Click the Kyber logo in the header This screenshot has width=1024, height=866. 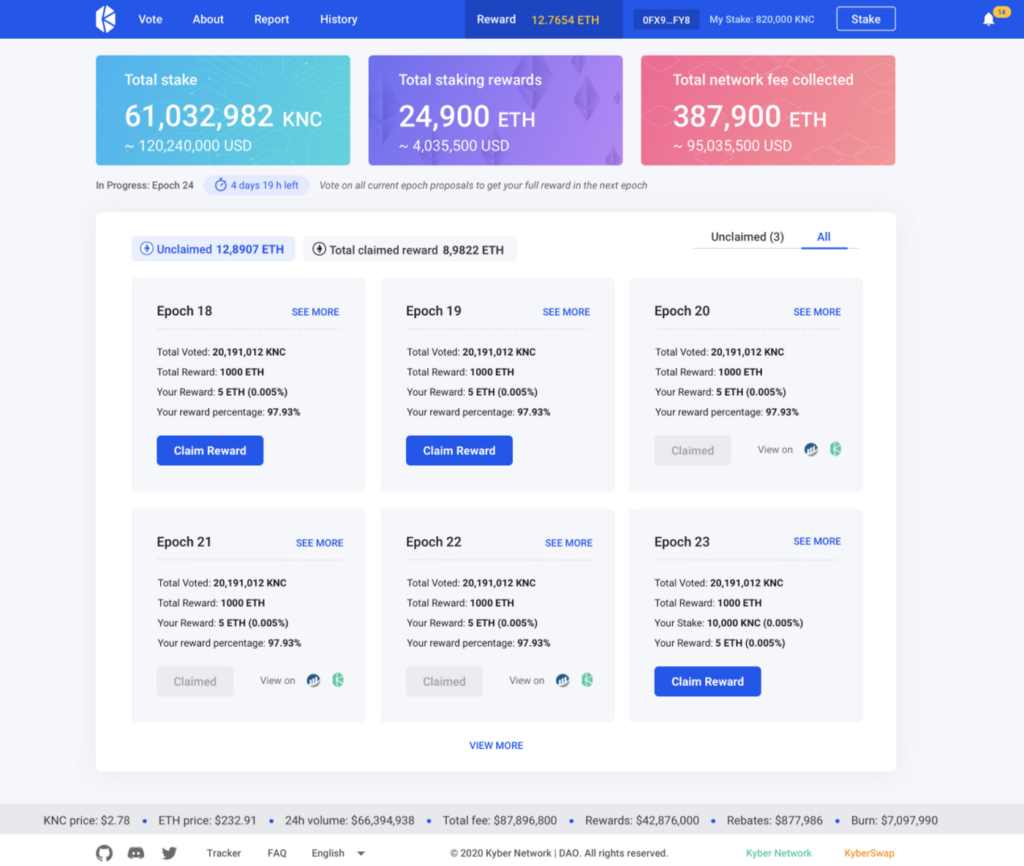click(106, 19)
